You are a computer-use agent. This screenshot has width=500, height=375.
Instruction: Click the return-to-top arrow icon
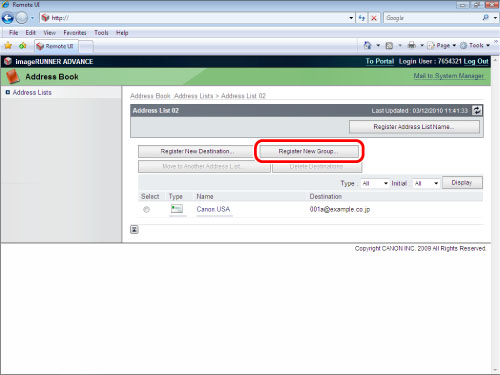(x=134, y=229)
